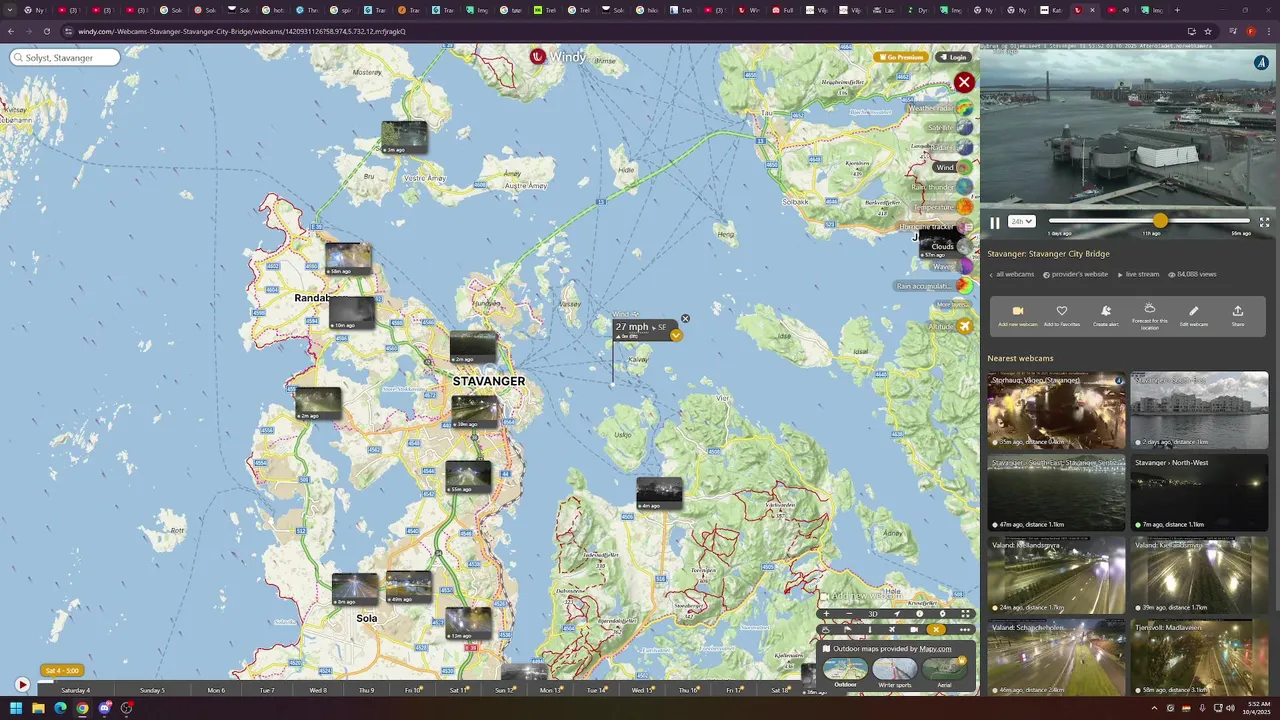
Task: Expand webcam video to fullscreen
Action: click(x=1264, y=222)
